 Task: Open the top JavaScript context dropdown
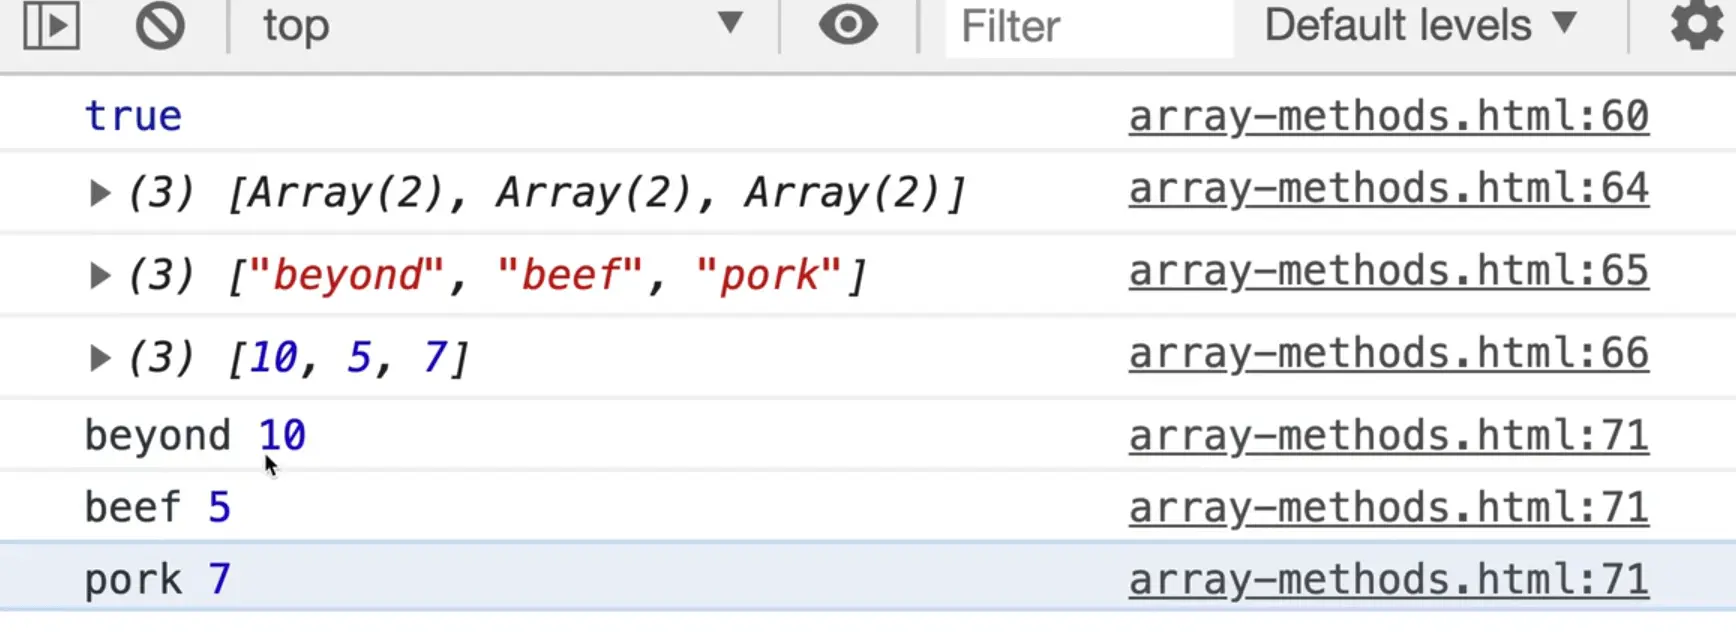[500, 26]
